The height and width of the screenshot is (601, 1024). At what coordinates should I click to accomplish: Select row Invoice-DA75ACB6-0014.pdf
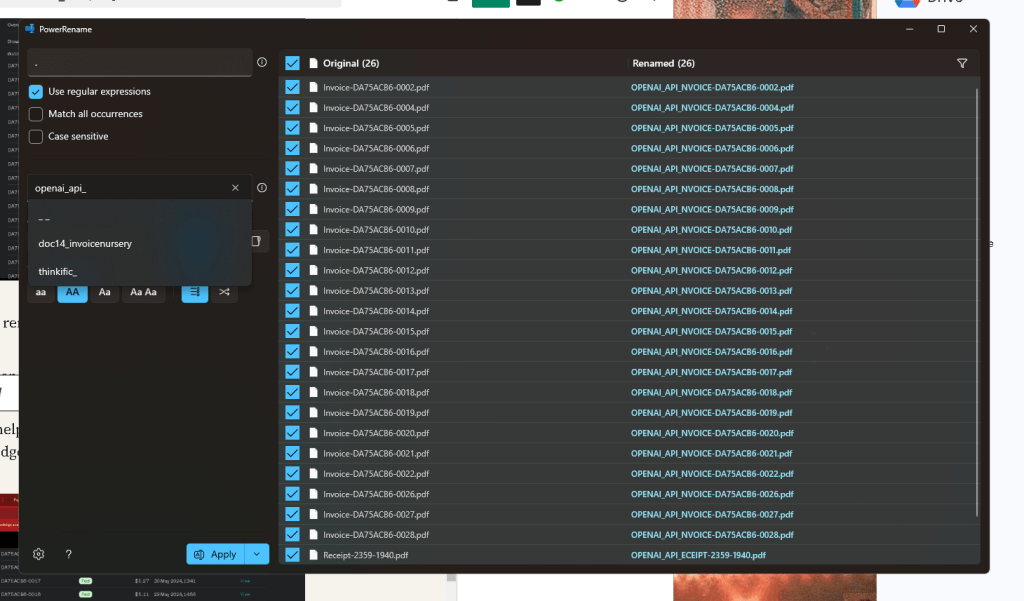pos(630,311)
